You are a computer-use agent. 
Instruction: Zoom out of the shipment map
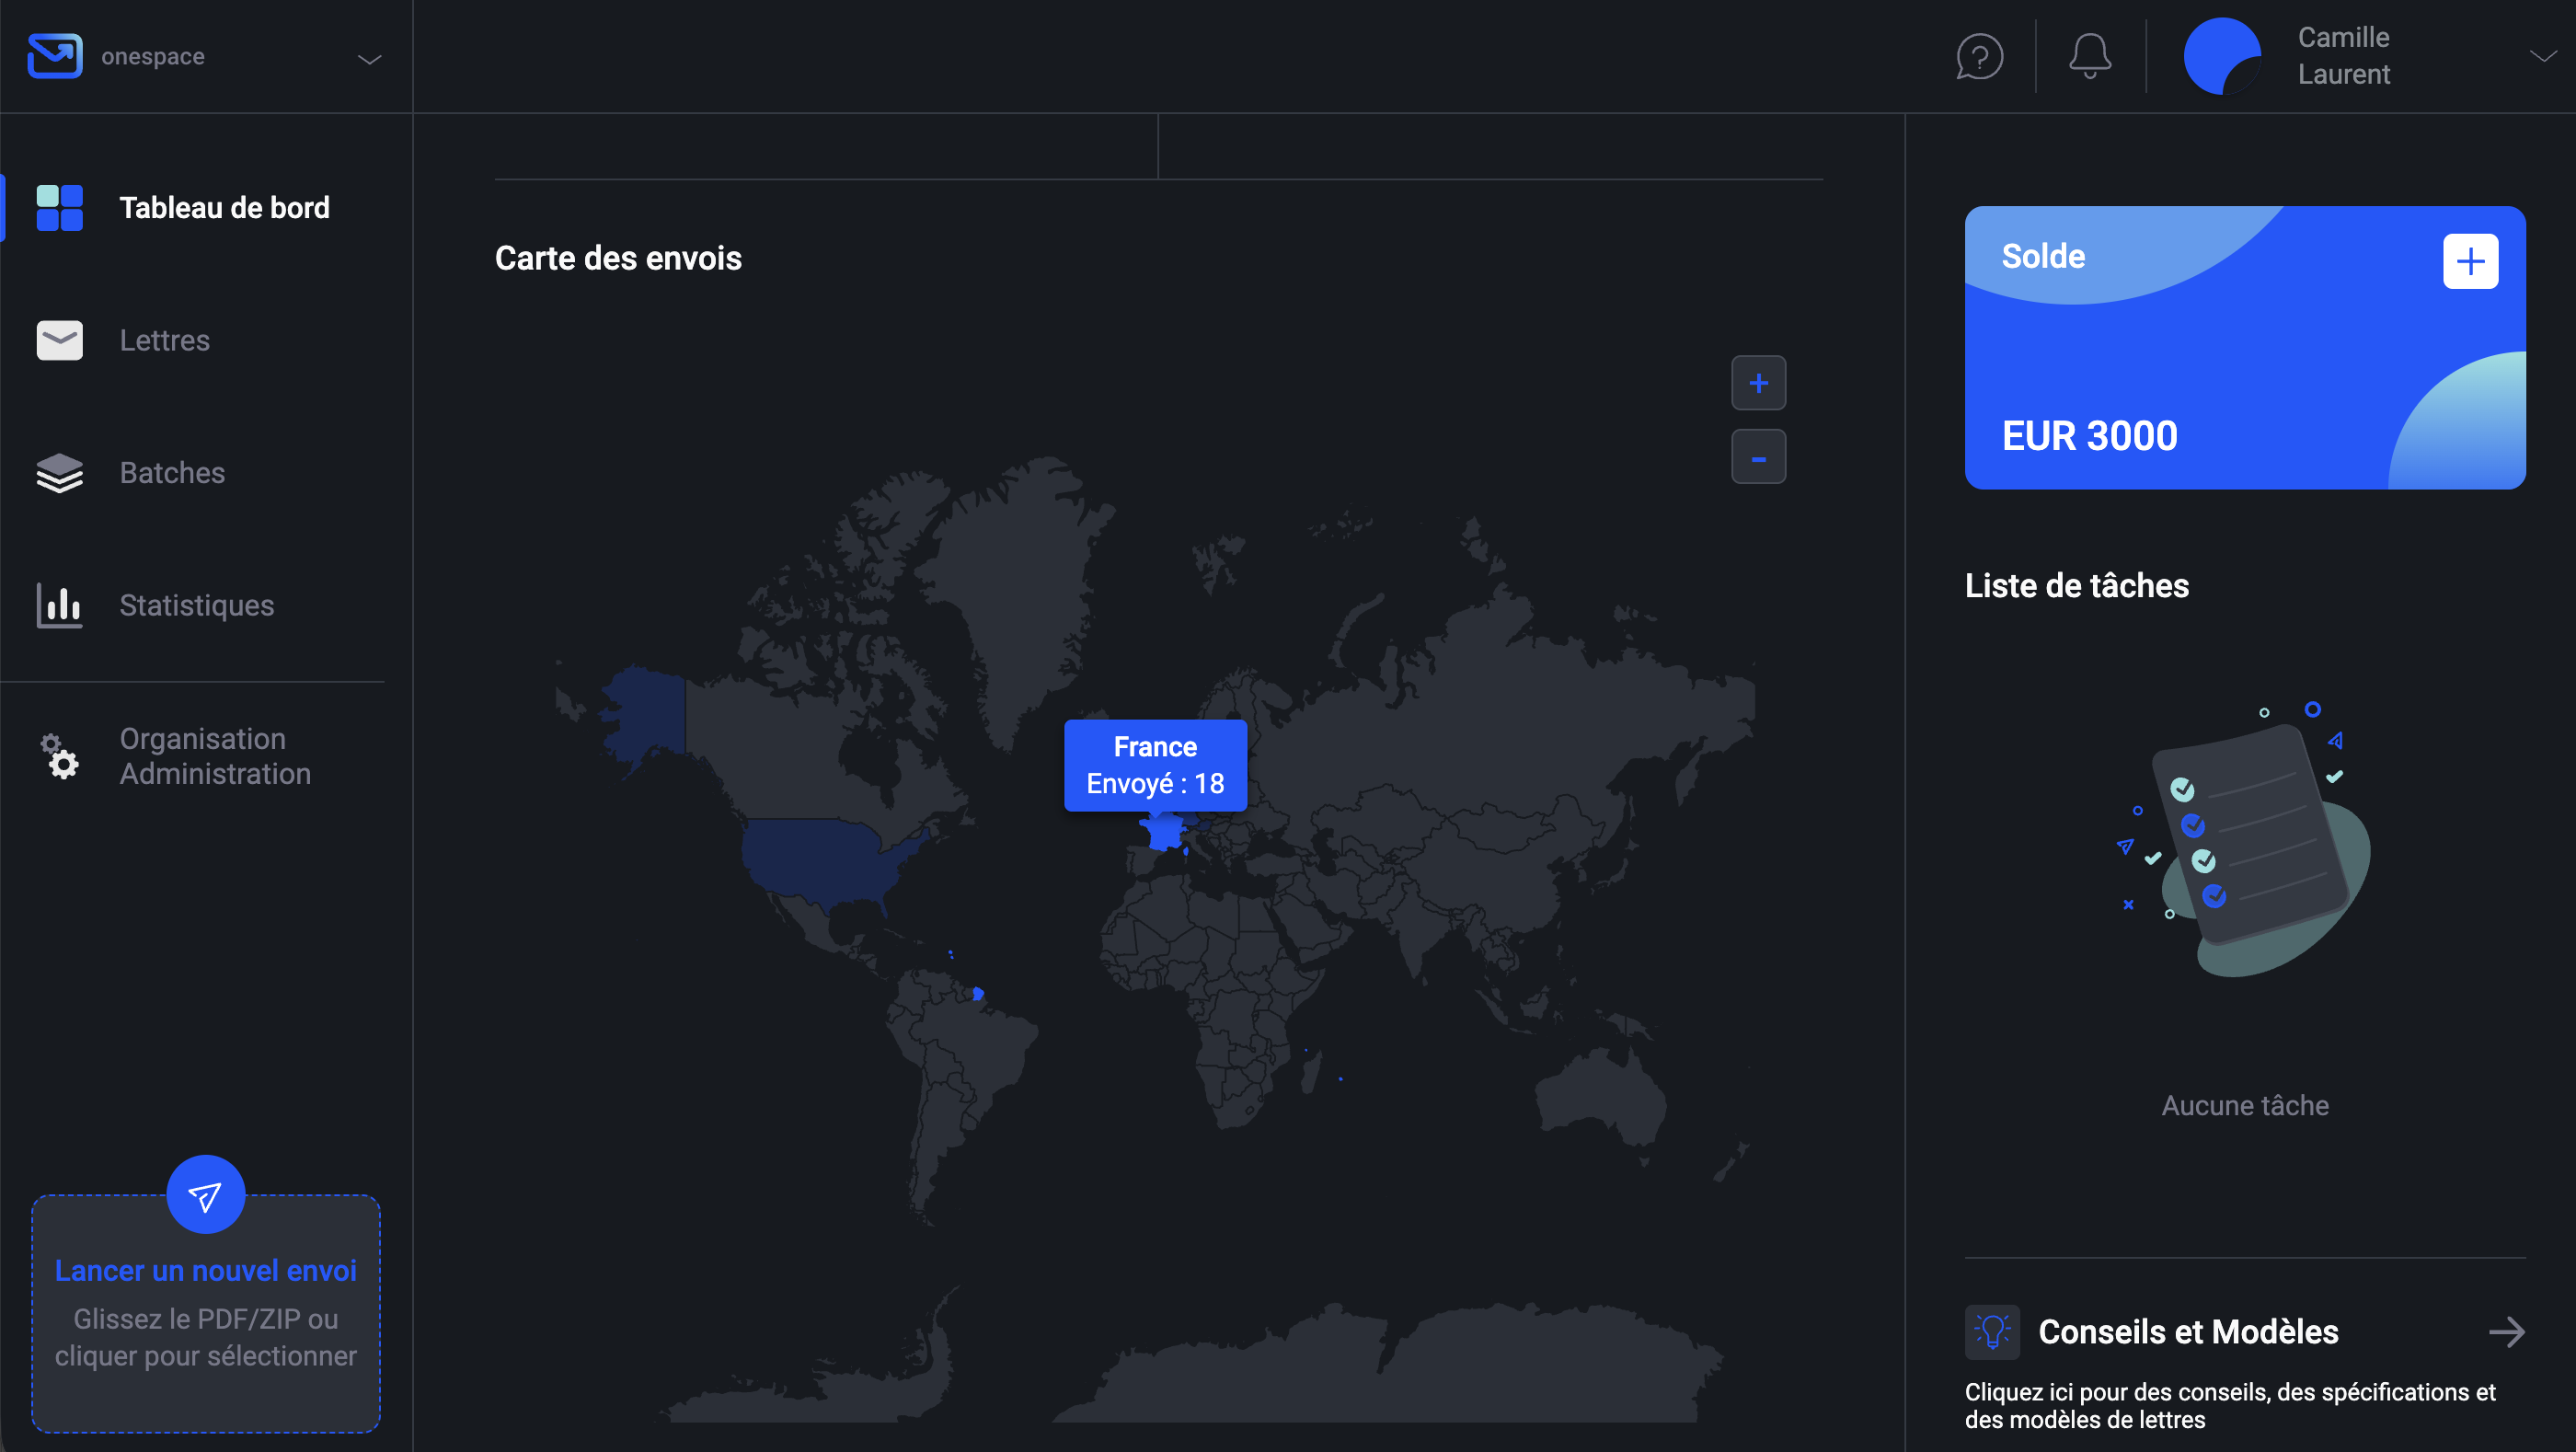tap(1758, 457)
